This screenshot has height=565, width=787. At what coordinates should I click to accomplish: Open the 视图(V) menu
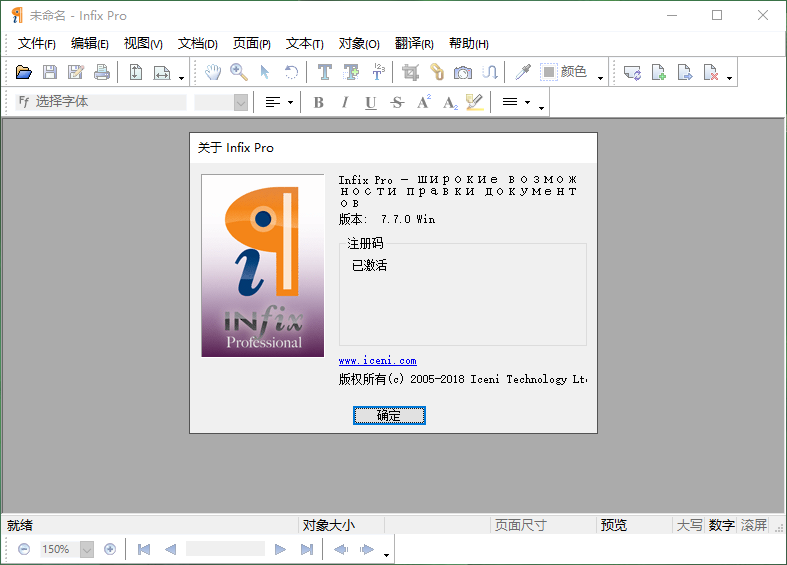[143, 44]
